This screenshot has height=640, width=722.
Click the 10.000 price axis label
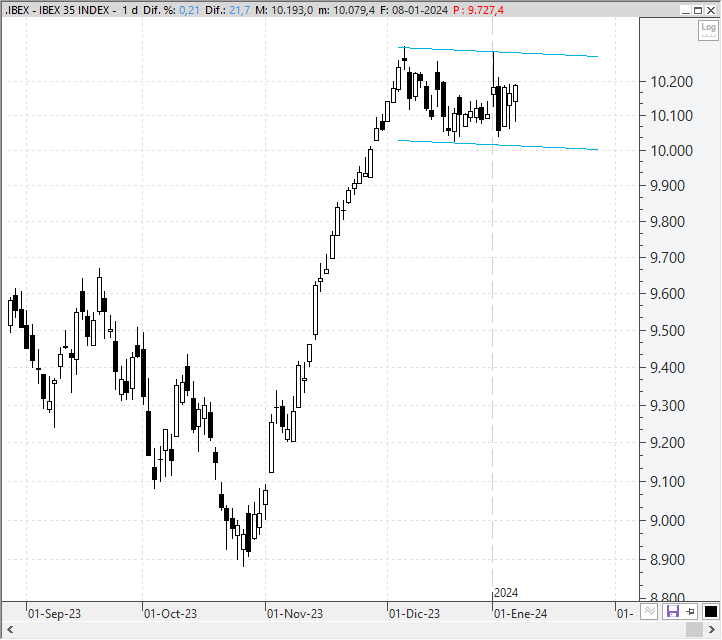[x=671, y=151]
